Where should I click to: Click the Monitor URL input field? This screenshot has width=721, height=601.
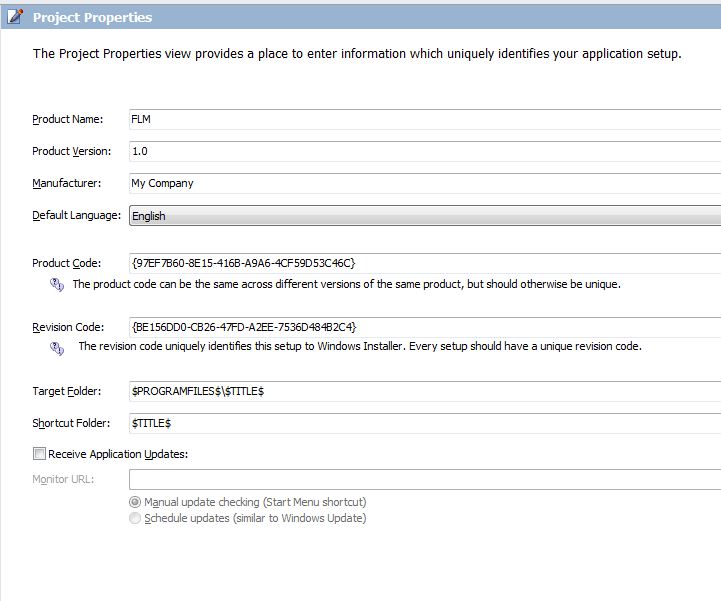(425, 480)
